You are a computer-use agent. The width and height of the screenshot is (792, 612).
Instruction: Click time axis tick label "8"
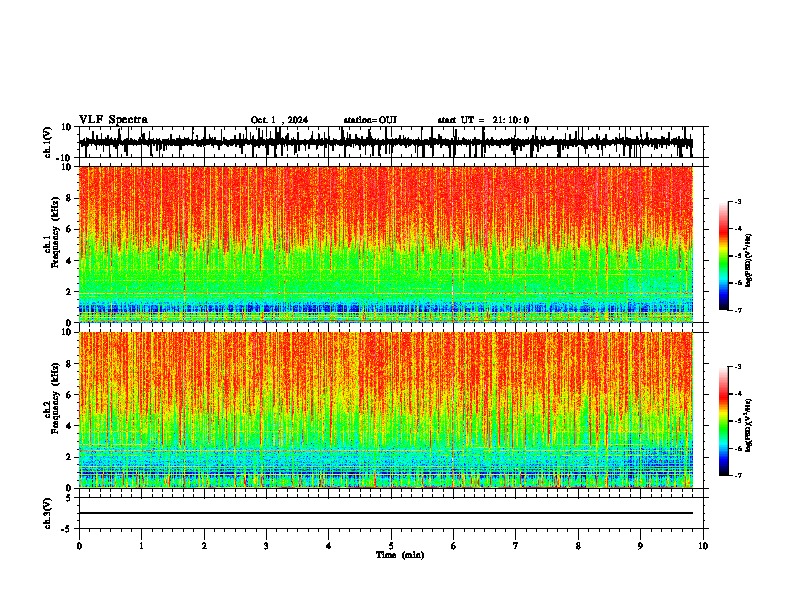[x=578, y=546]
